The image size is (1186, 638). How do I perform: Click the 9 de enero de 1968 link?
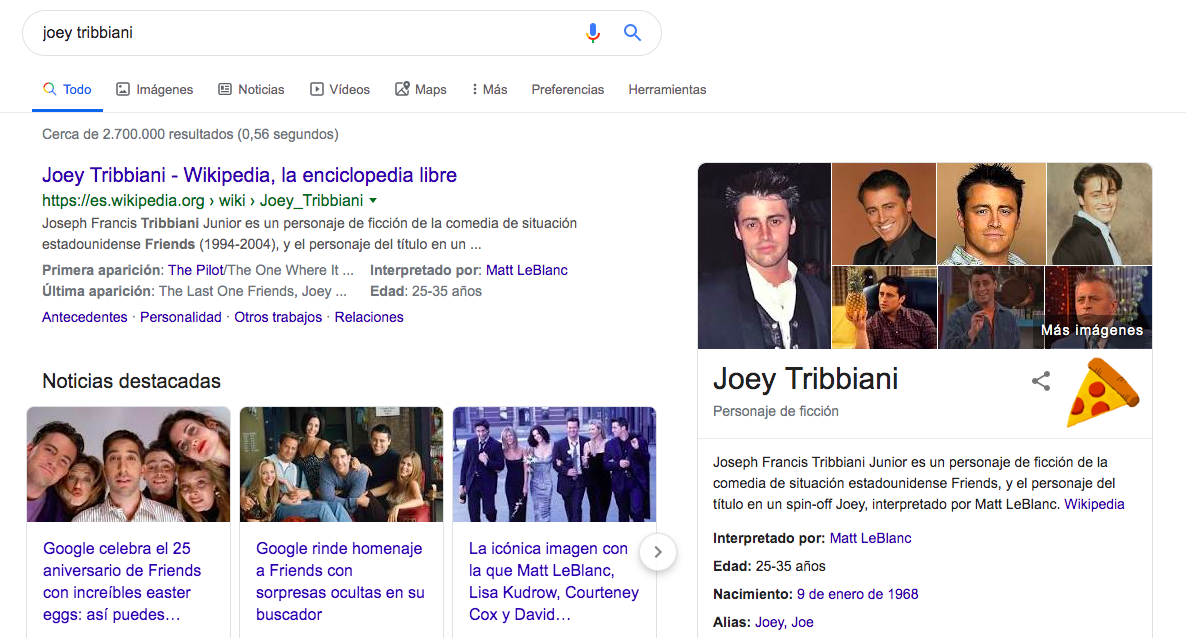857,594
